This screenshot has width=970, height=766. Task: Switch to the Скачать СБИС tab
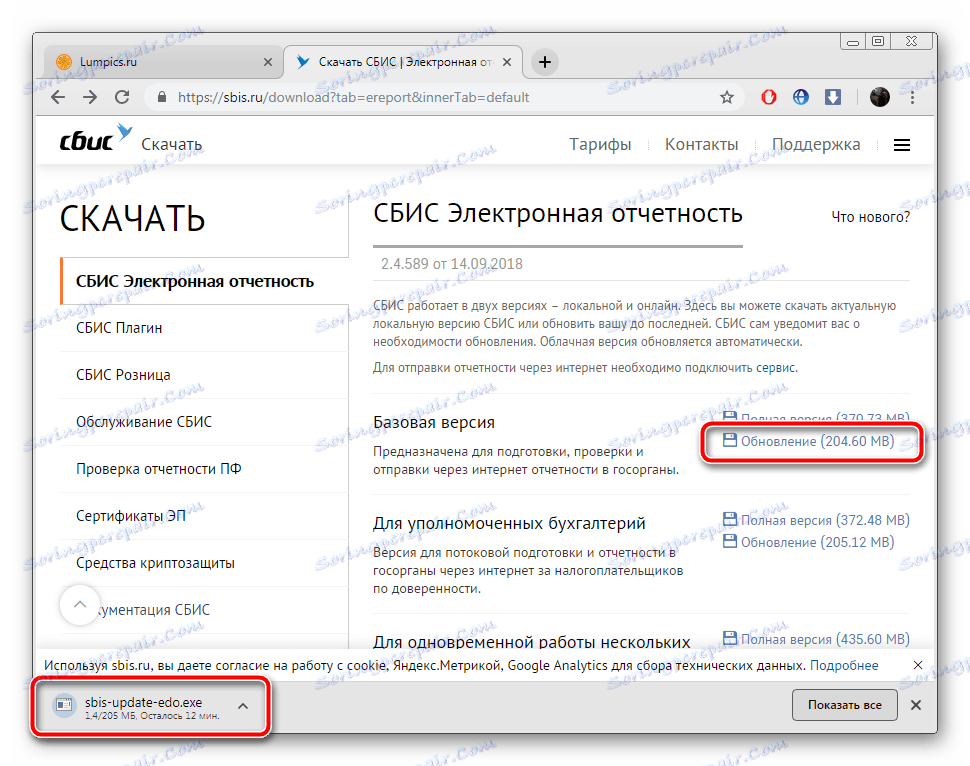403,62
